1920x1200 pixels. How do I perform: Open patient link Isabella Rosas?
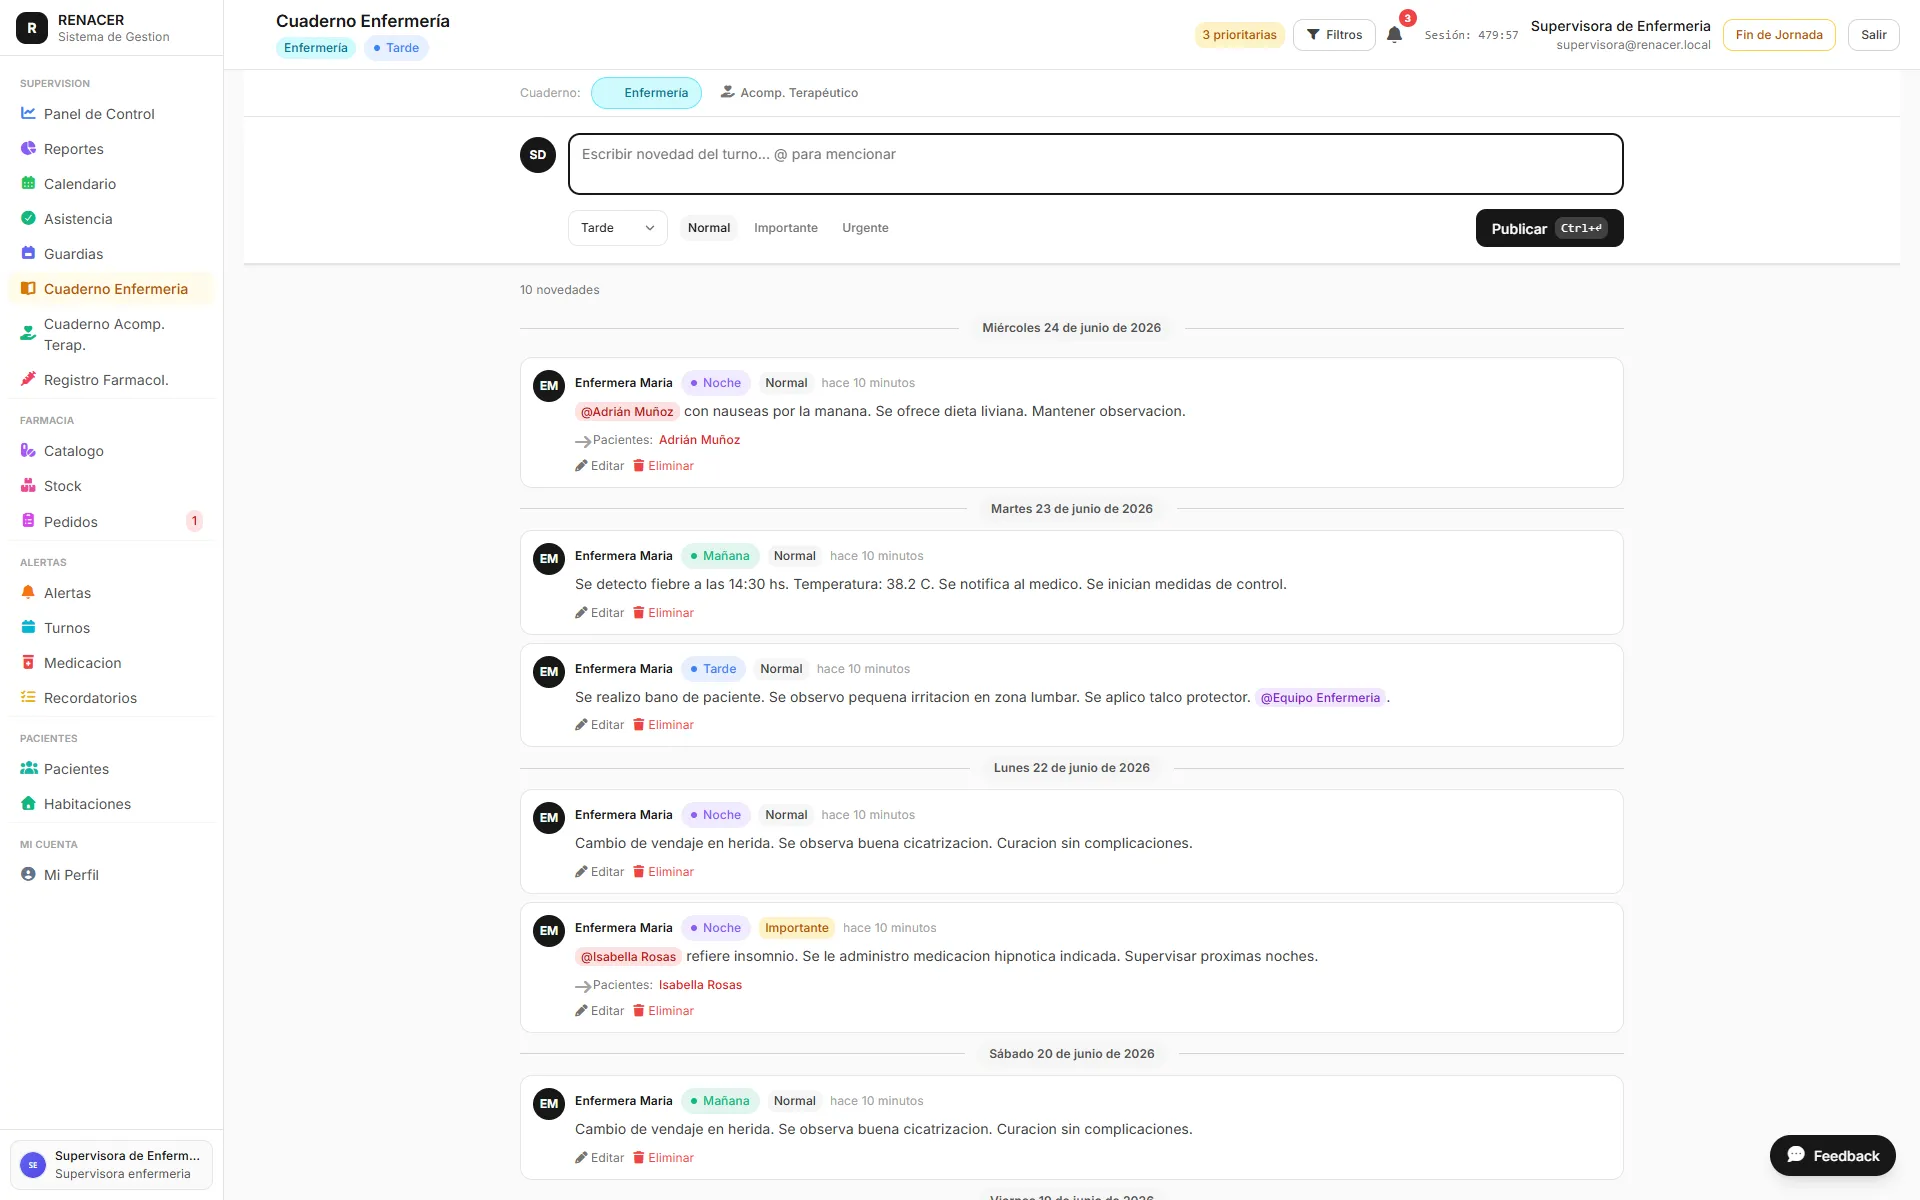point(700,985)
